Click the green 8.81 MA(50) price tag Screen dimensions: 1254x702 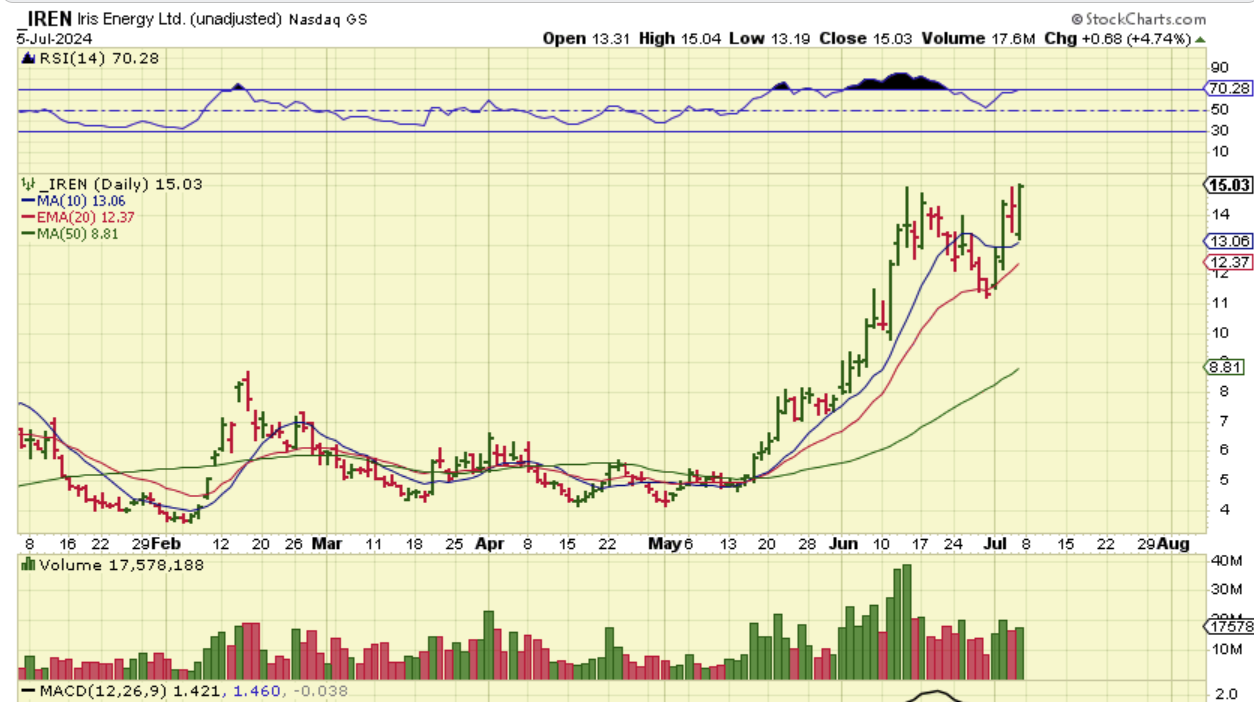(1225, 366)
